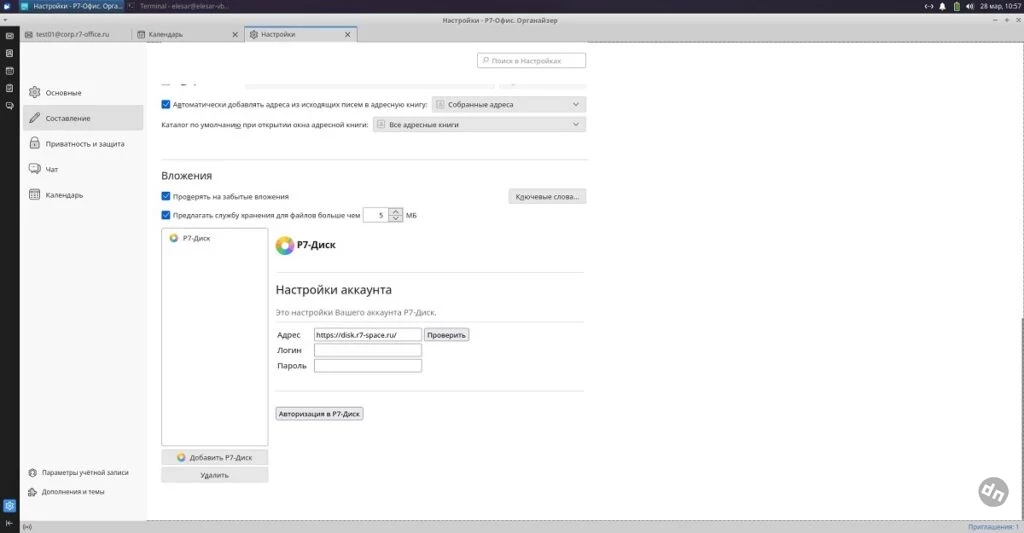Image resolution: width=1024 pixels, height=533 pixels.
Task: Click the Добавить Р7-Диск button
Action: (215, 457)
